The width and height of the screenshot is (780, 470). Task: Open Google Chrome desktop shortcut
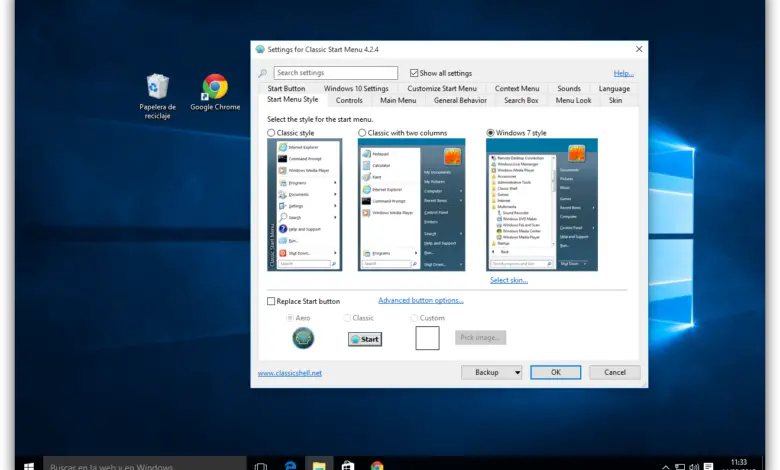click(x=215, y=88)
